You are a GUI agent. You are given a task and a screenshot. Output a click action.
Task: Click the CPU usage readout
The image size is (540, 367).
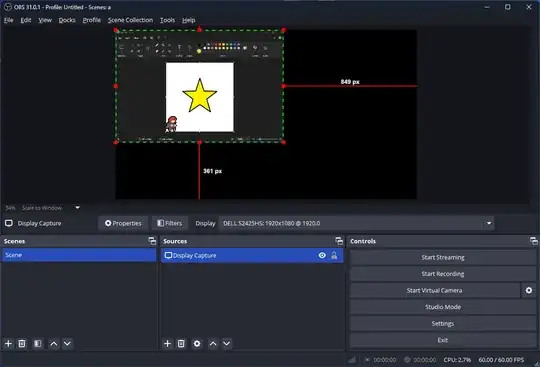tap(457, 360)
